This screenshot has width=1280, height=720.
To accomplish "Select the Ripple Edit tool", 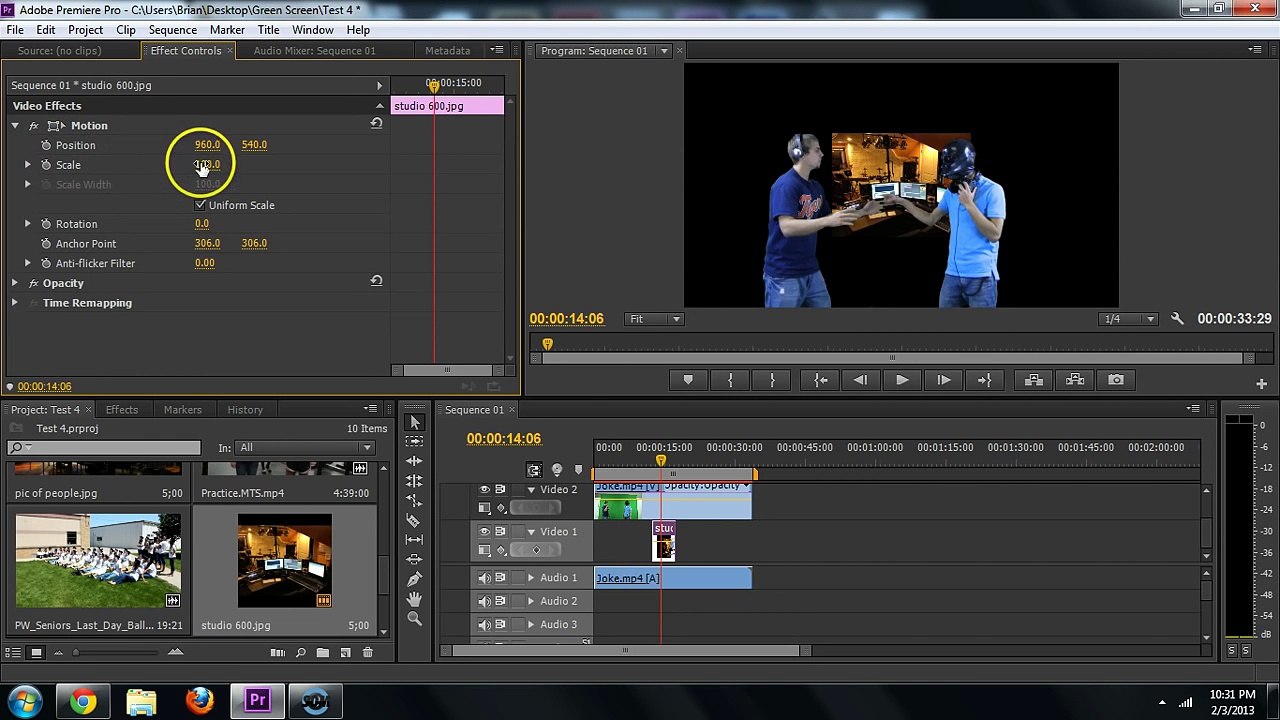I will 414,461.
